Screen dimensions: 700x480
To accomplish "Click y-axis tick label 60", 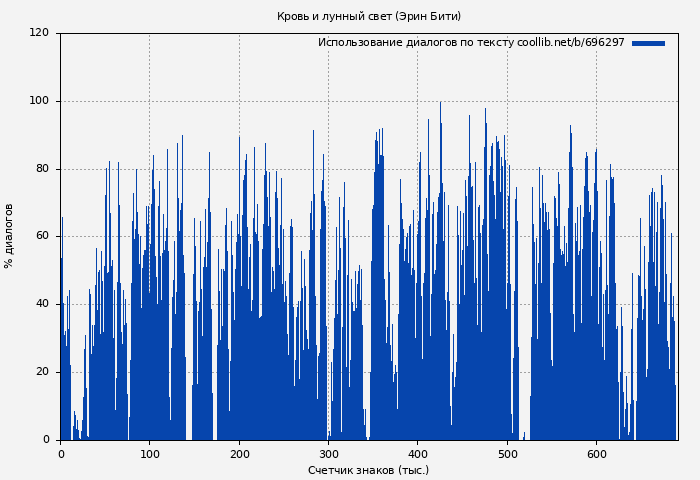I will [x=42, y=237].
